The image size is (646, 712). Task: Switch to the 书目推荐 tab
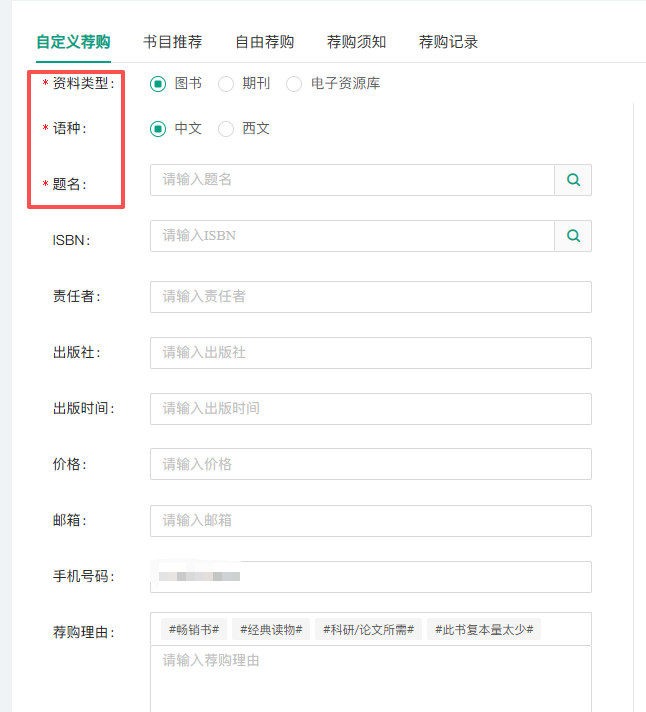pyautogui.click(x=172, y=42)
